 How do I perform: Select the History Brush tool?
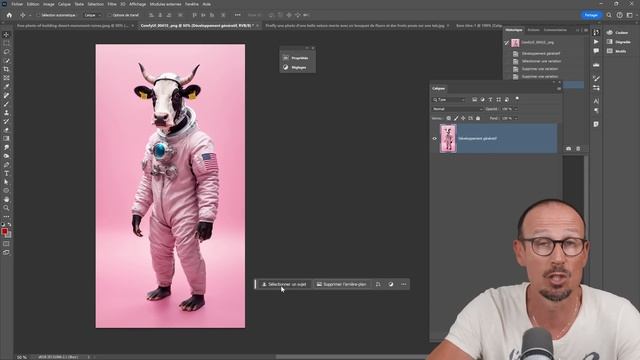click(6, 121)
